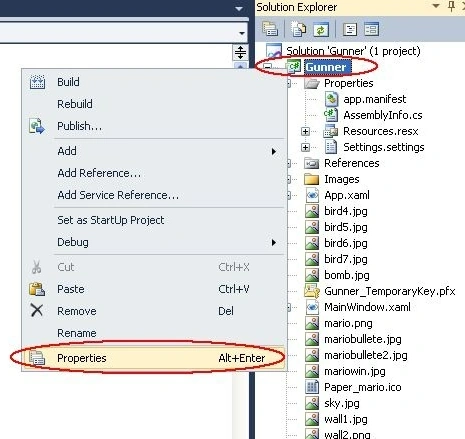Click the editor split bar handle

click(240, 52)
